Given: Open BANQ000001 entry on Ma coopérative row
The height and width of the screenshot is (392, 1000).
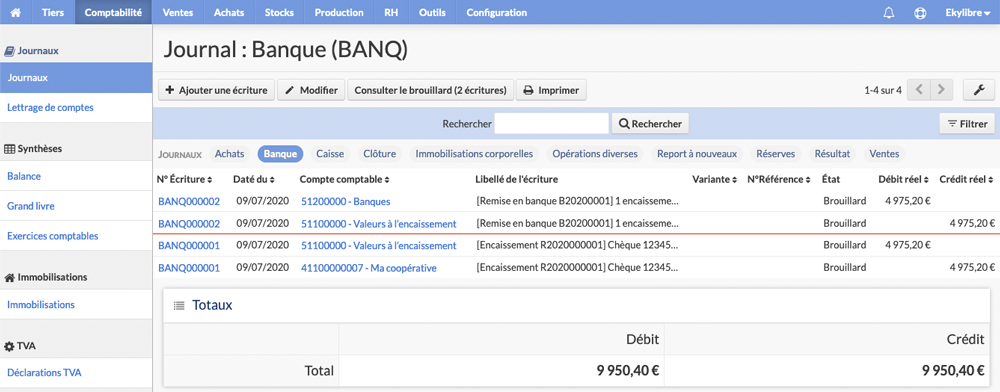Looking at the screenshot, I should [x=189, y=268].
